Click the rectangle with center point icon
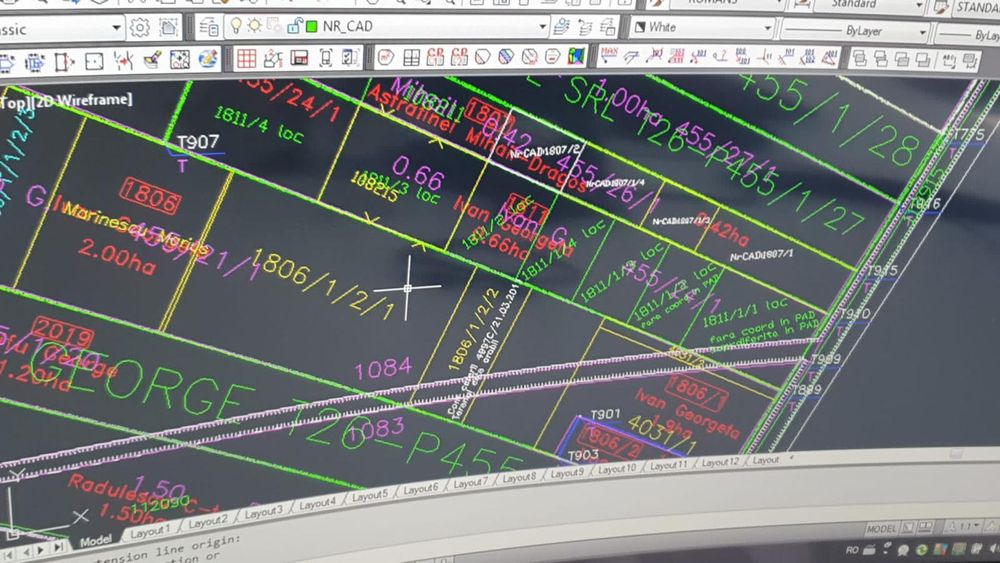The width and height of the screenshot is (1000, 563). click(94, 61)
